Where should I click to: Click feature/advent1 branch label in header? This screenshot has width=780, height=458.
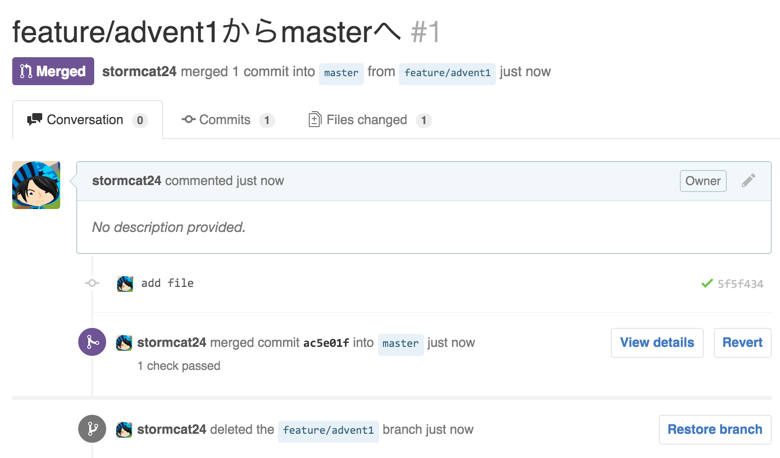447,73
